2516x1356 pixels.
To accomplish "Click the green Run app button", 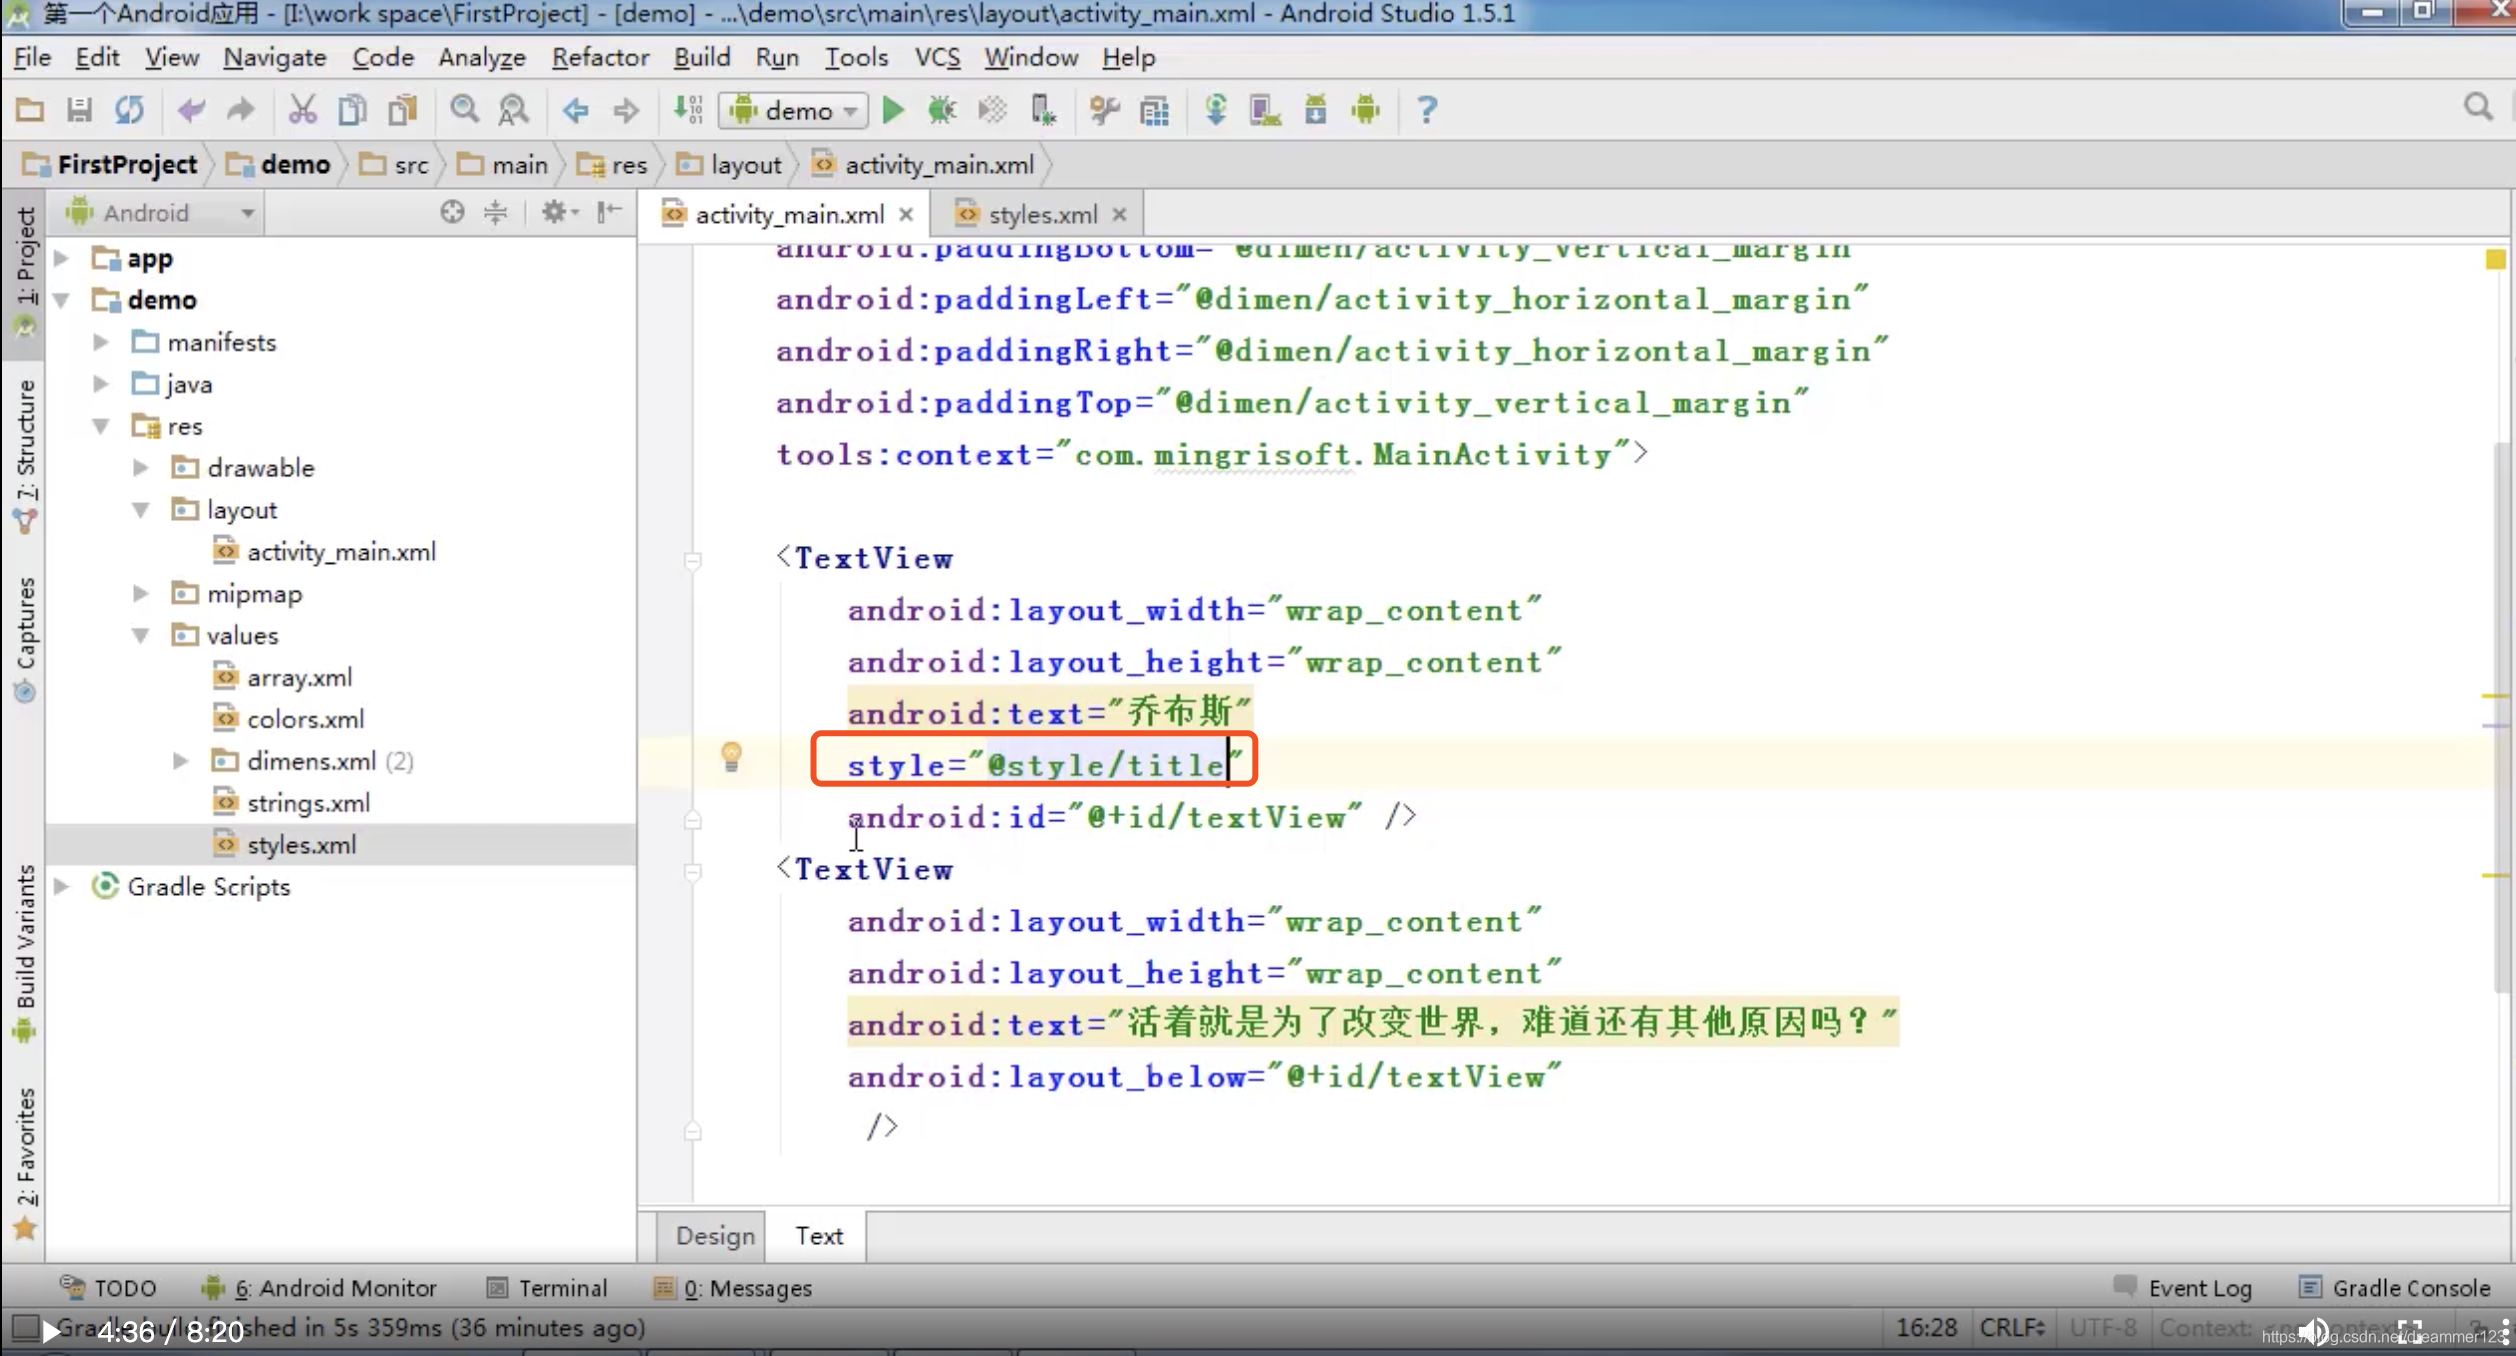I will point(893,110).
